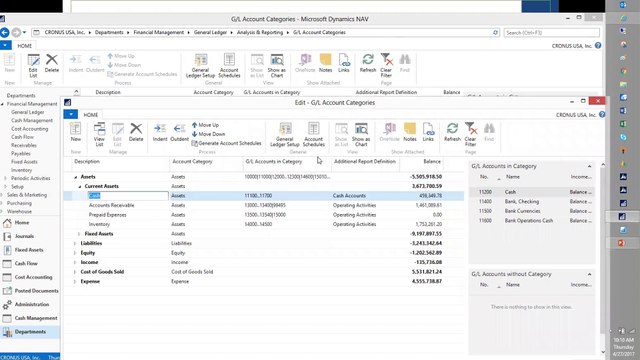This screenshot has height=360, width=640.
Task: Click Delete in the Edit window ribbon
Action: (x=136, y=132)
